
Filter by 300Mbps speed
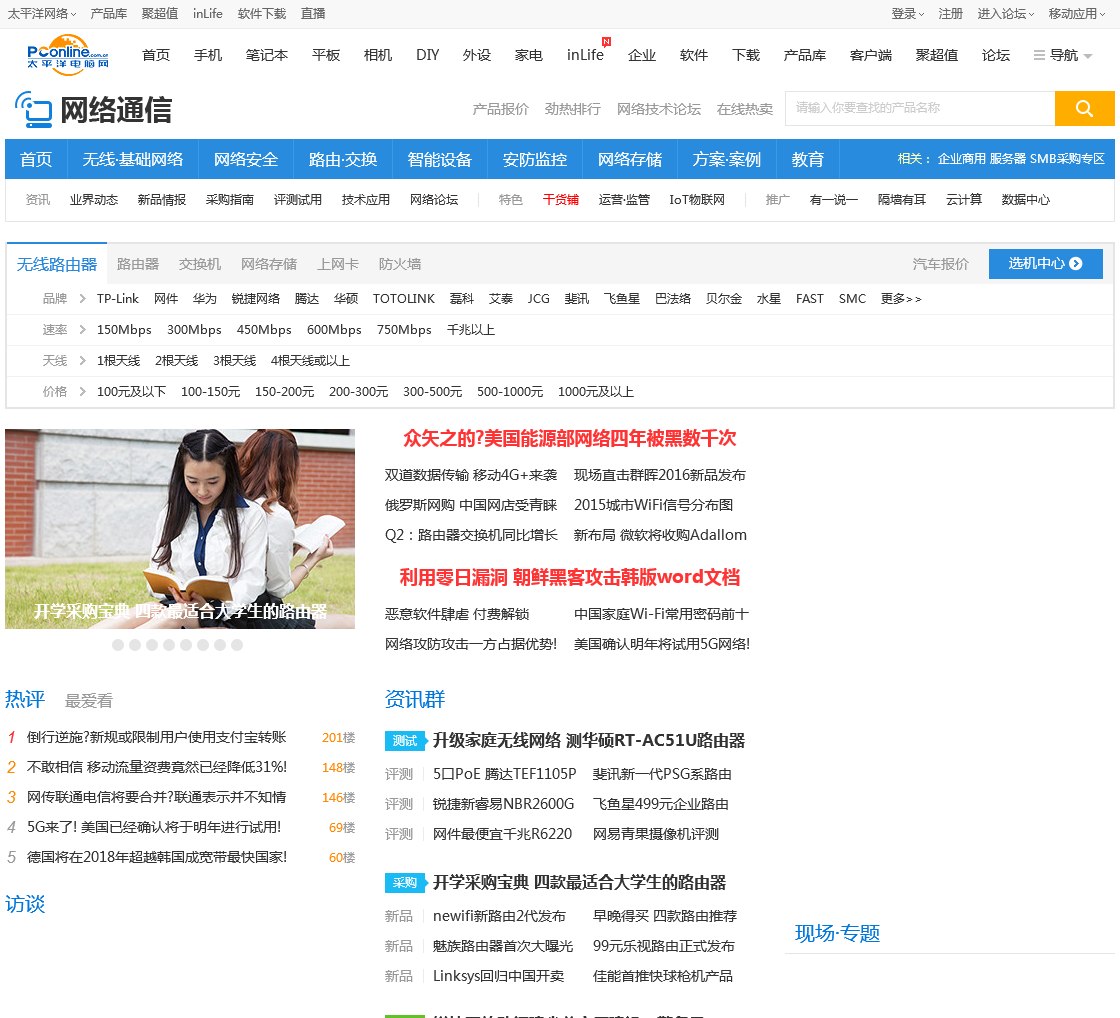tap(194, 329)
